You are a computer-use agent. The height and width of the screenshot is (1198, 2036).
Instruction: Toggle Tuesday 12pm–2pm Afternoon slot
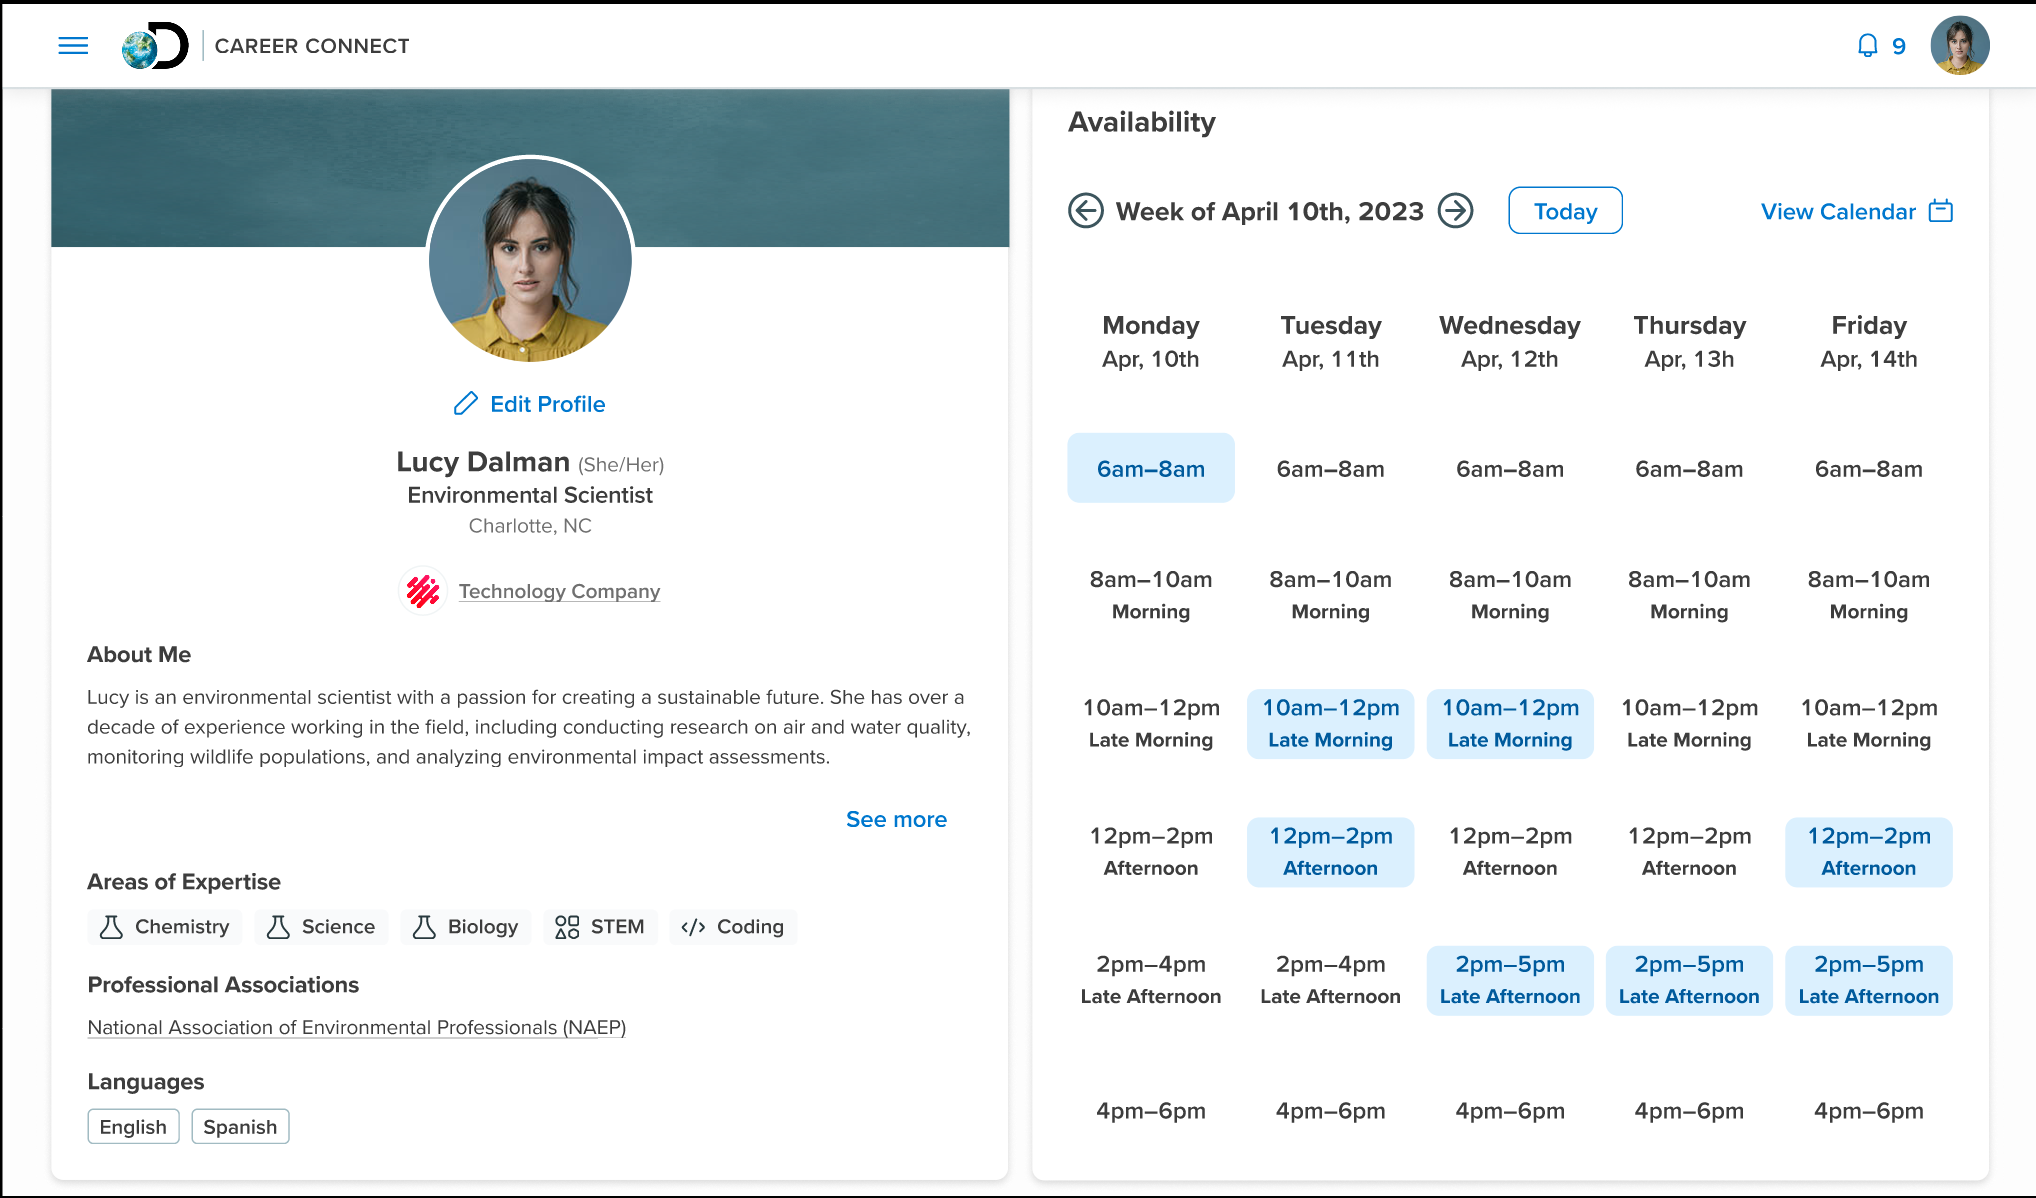(x=1330, y=852)
